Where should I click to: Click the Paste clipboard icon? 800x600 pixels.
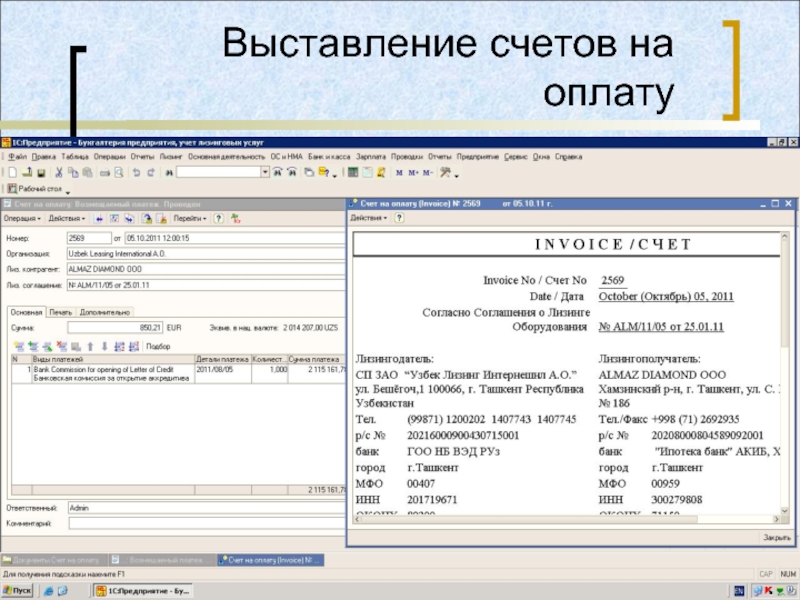[87, 172]
